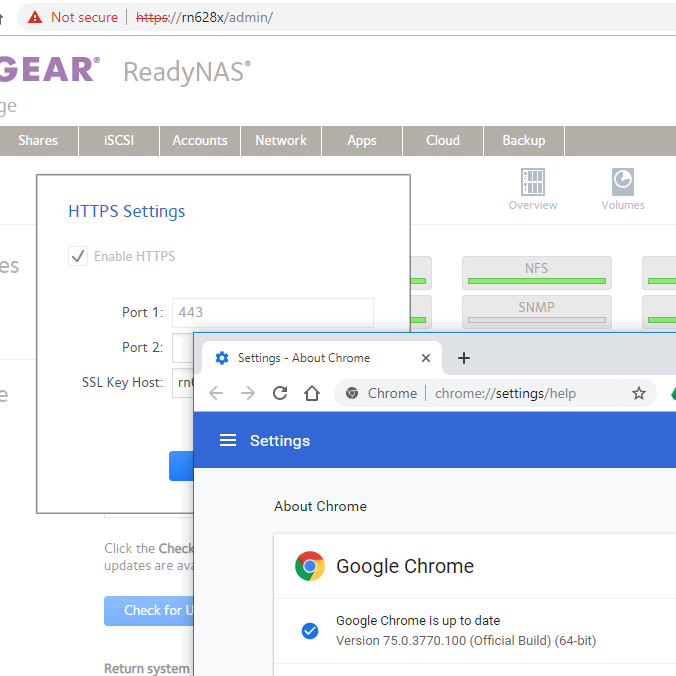The width and height of the screenshot is (676, 676).
Task: Click the ReadyNAS logo text
Action: 187,72
